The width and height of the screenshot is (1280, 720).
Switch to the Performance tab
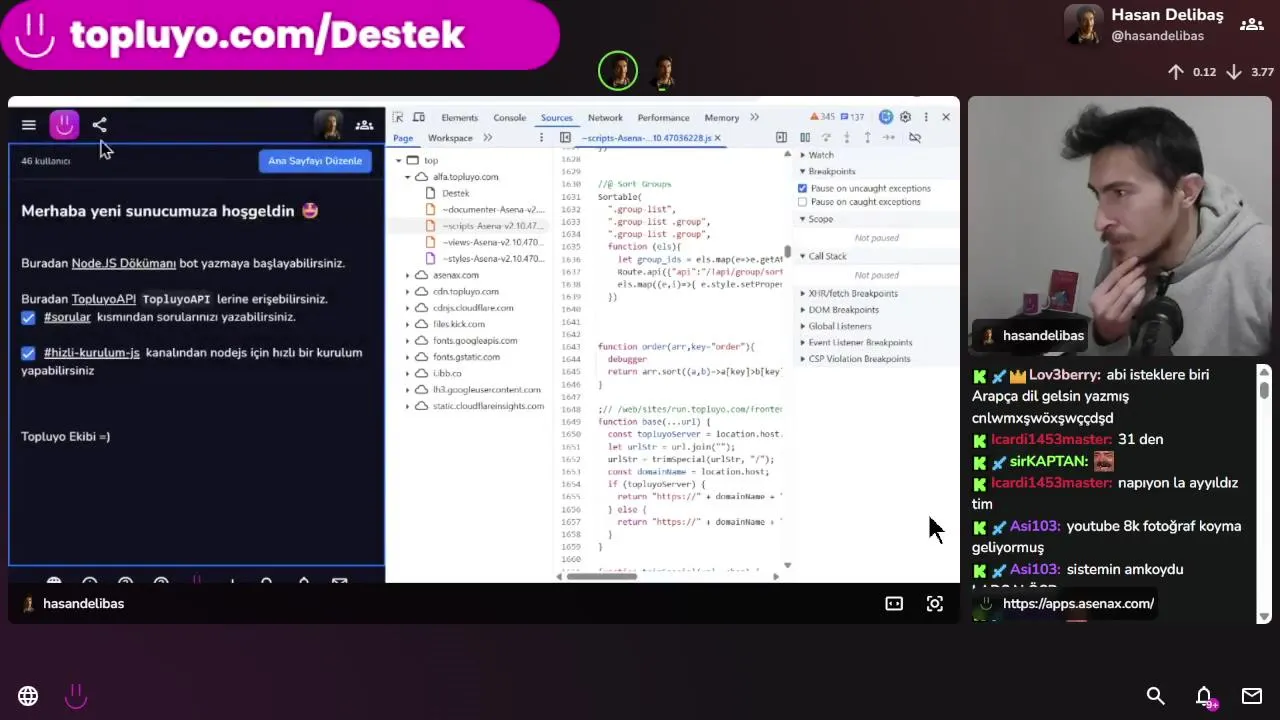[663, 117]
